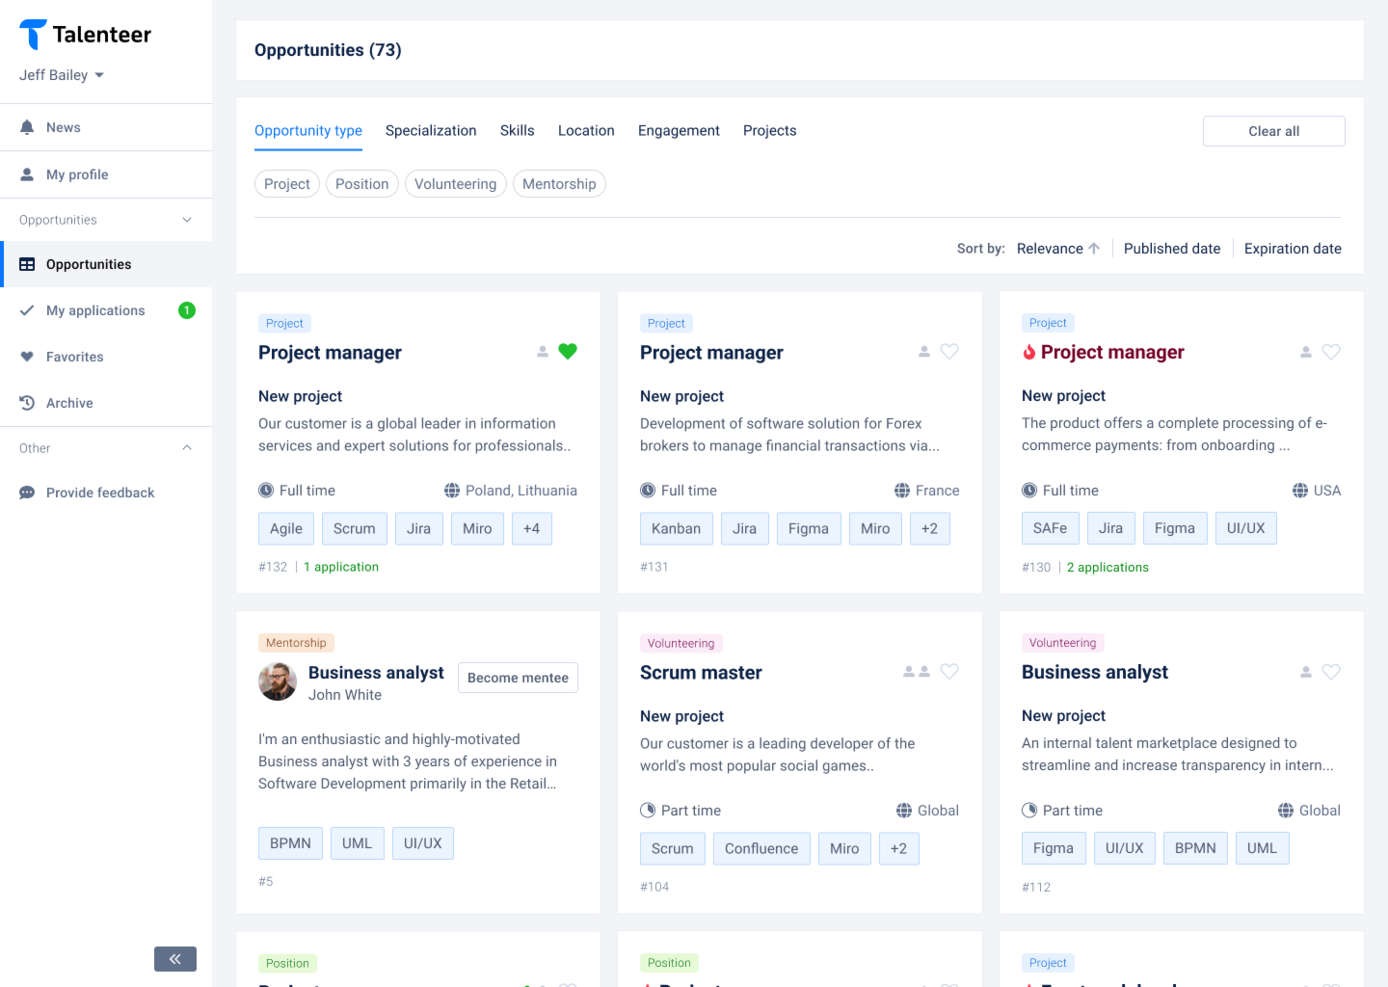Open My profile person icon

[x=27, y=174]
